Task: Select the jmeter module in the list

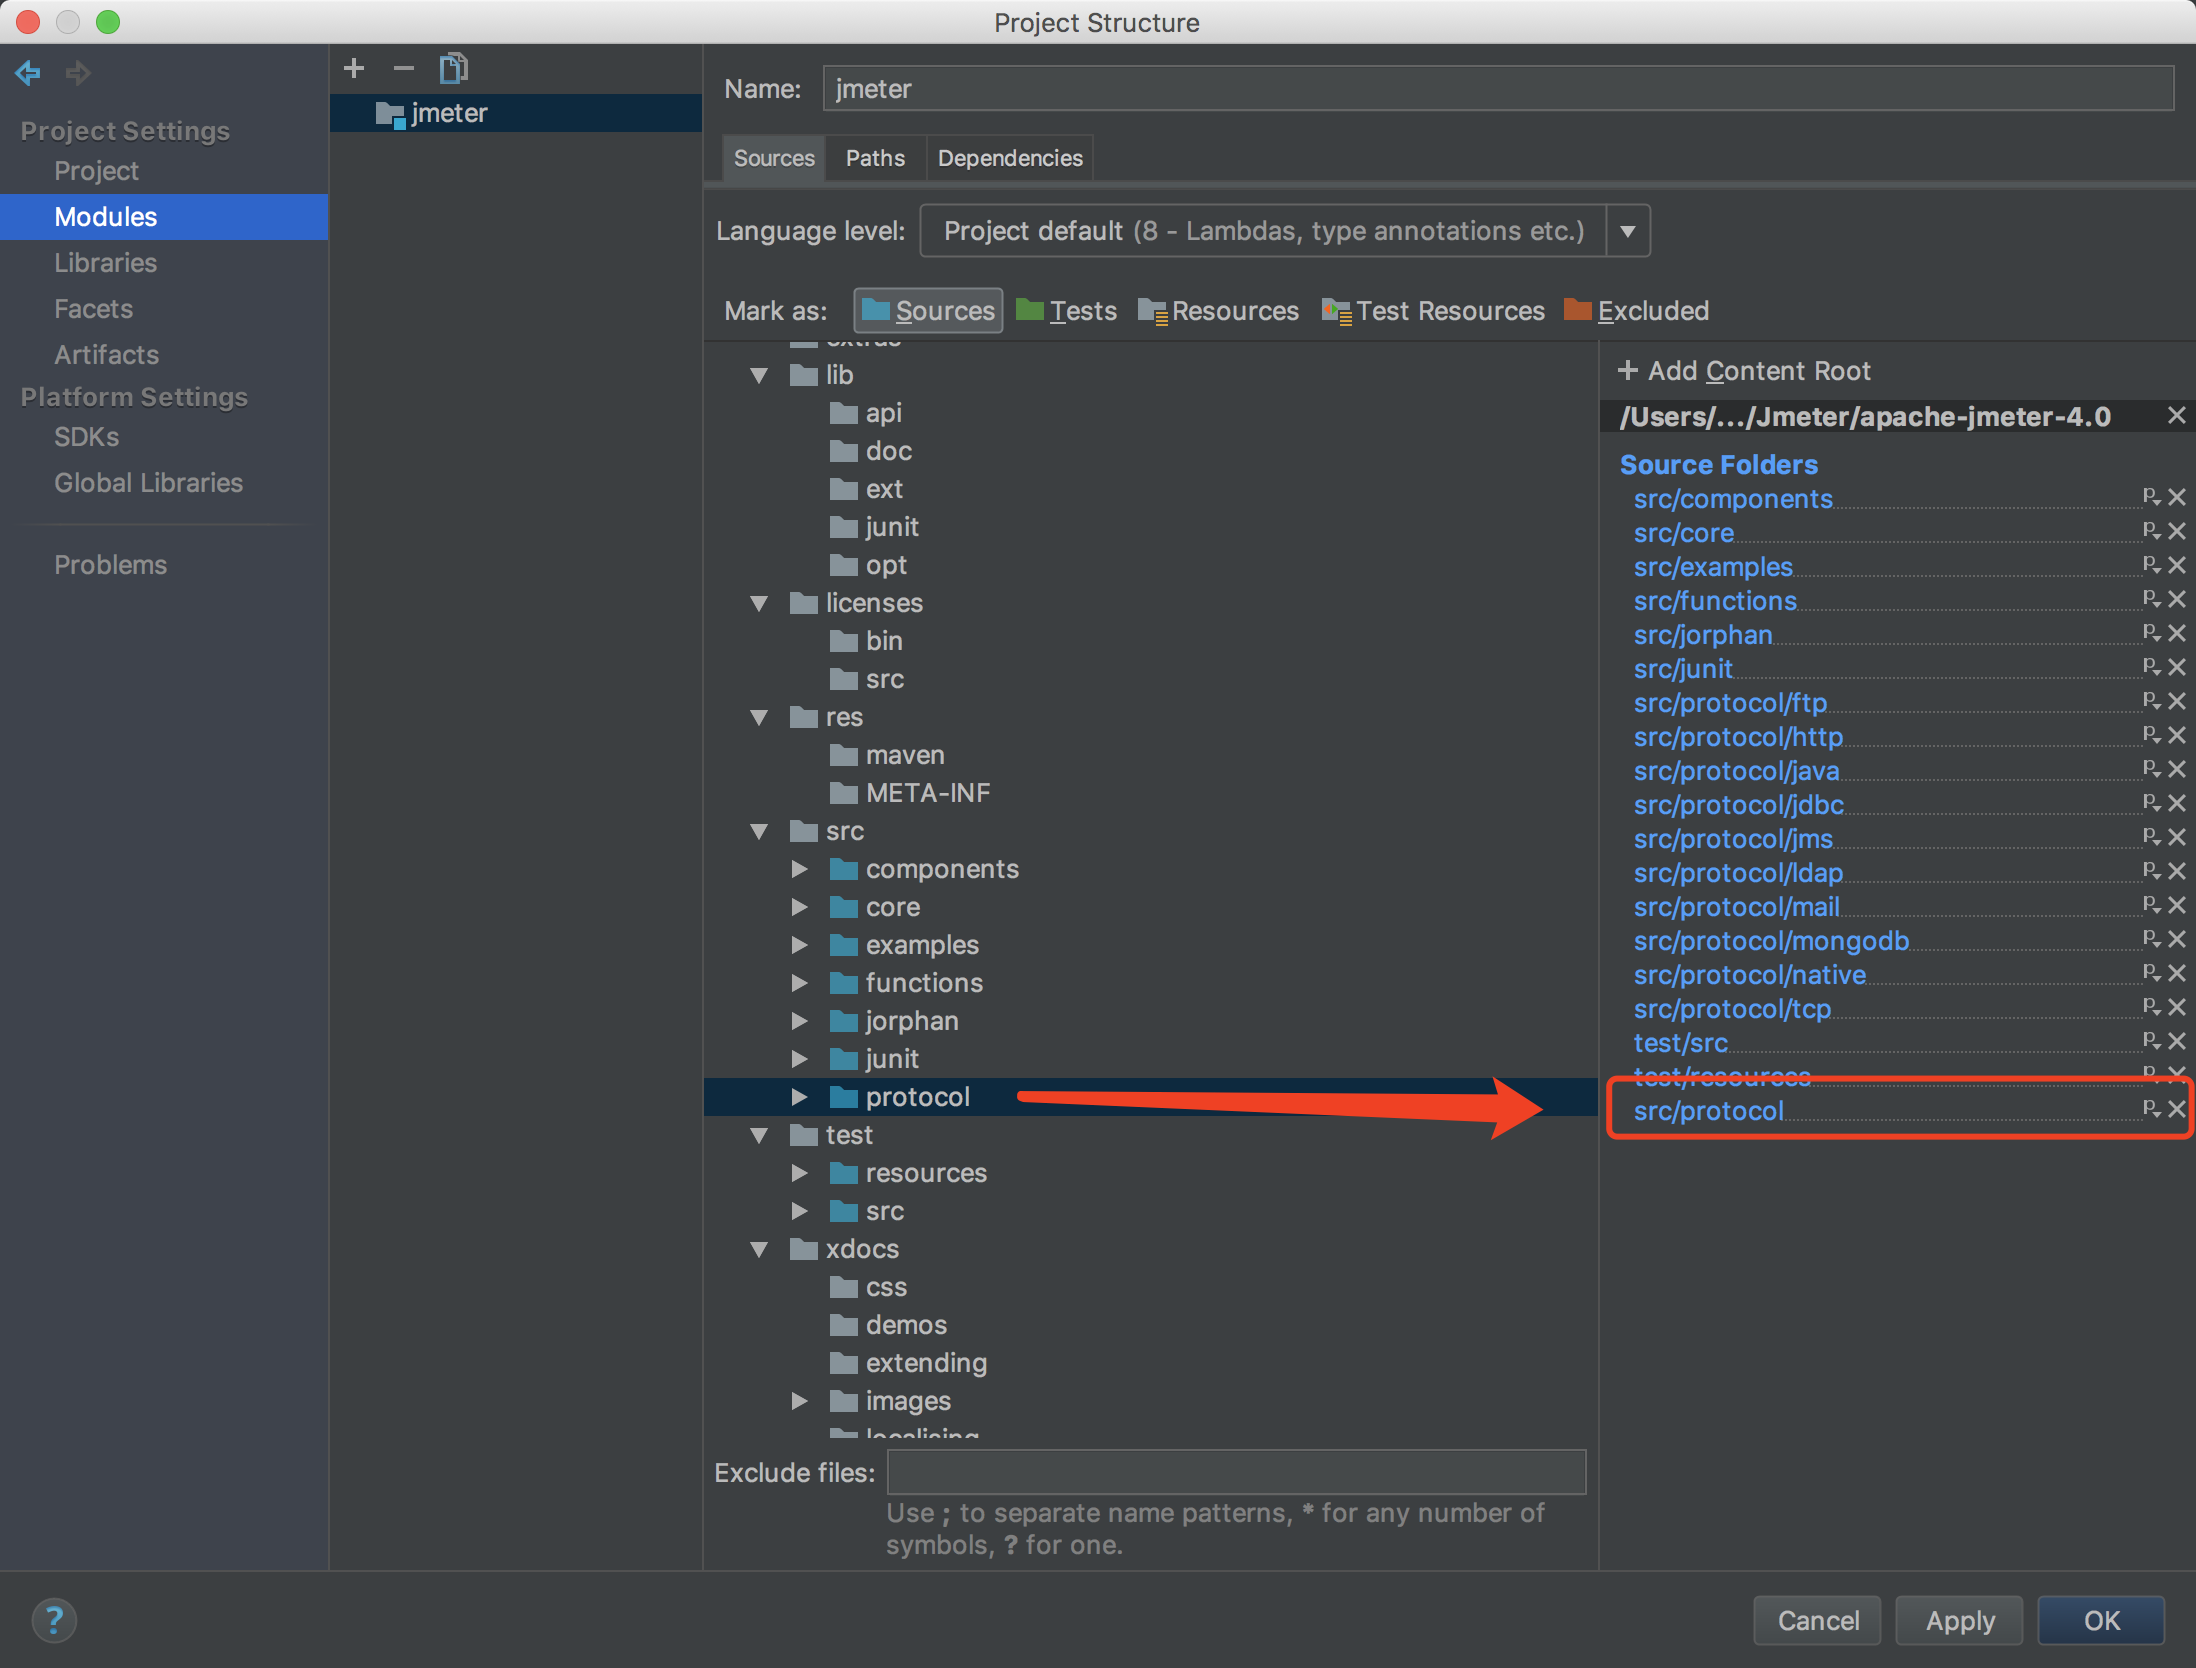Action: tap(516, 113)
